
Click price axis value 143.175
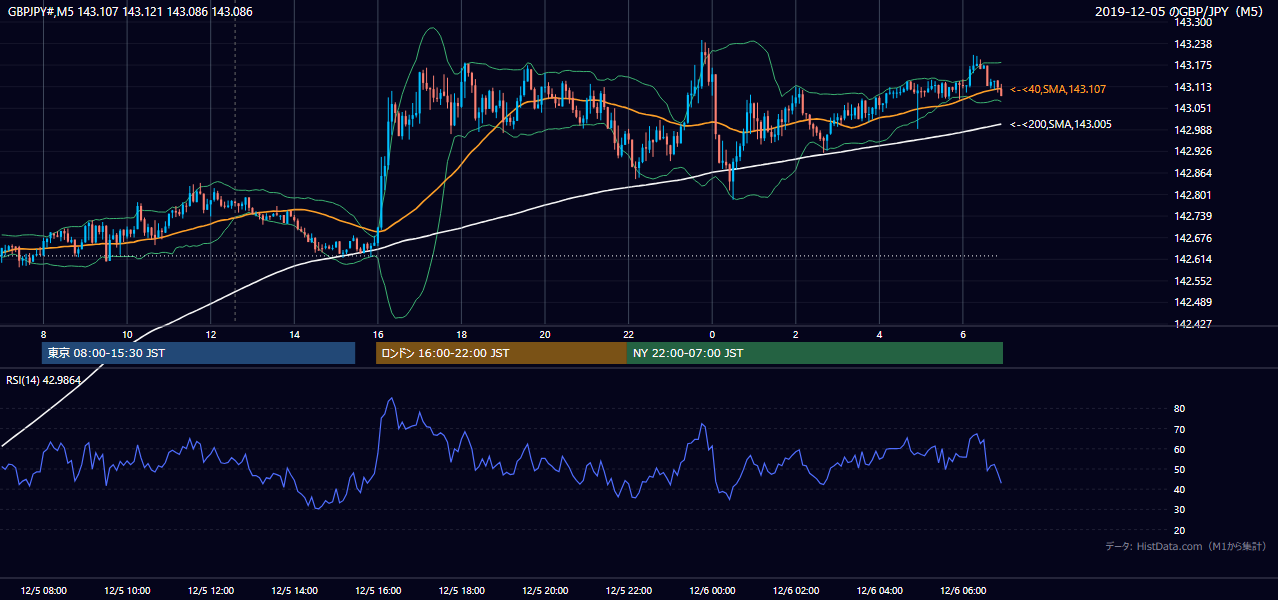coord(1193,66)
